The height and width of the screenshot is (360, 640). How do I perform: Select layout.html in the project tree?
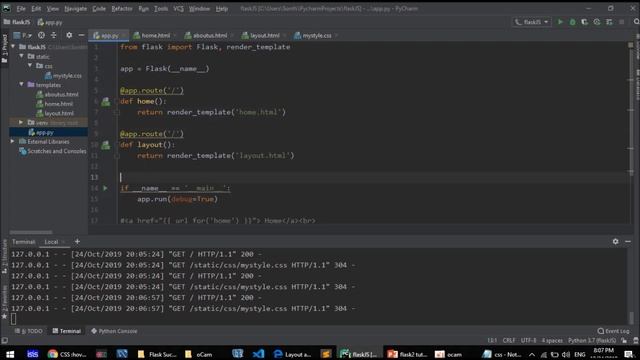[55, 113]
